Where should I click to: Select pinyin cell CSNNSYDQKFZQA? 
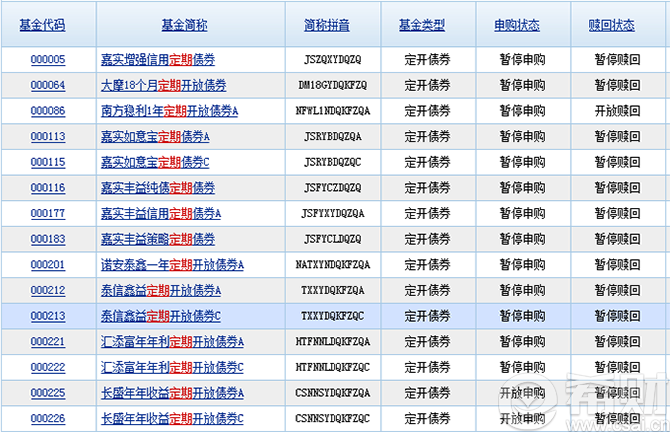[332, 393]
